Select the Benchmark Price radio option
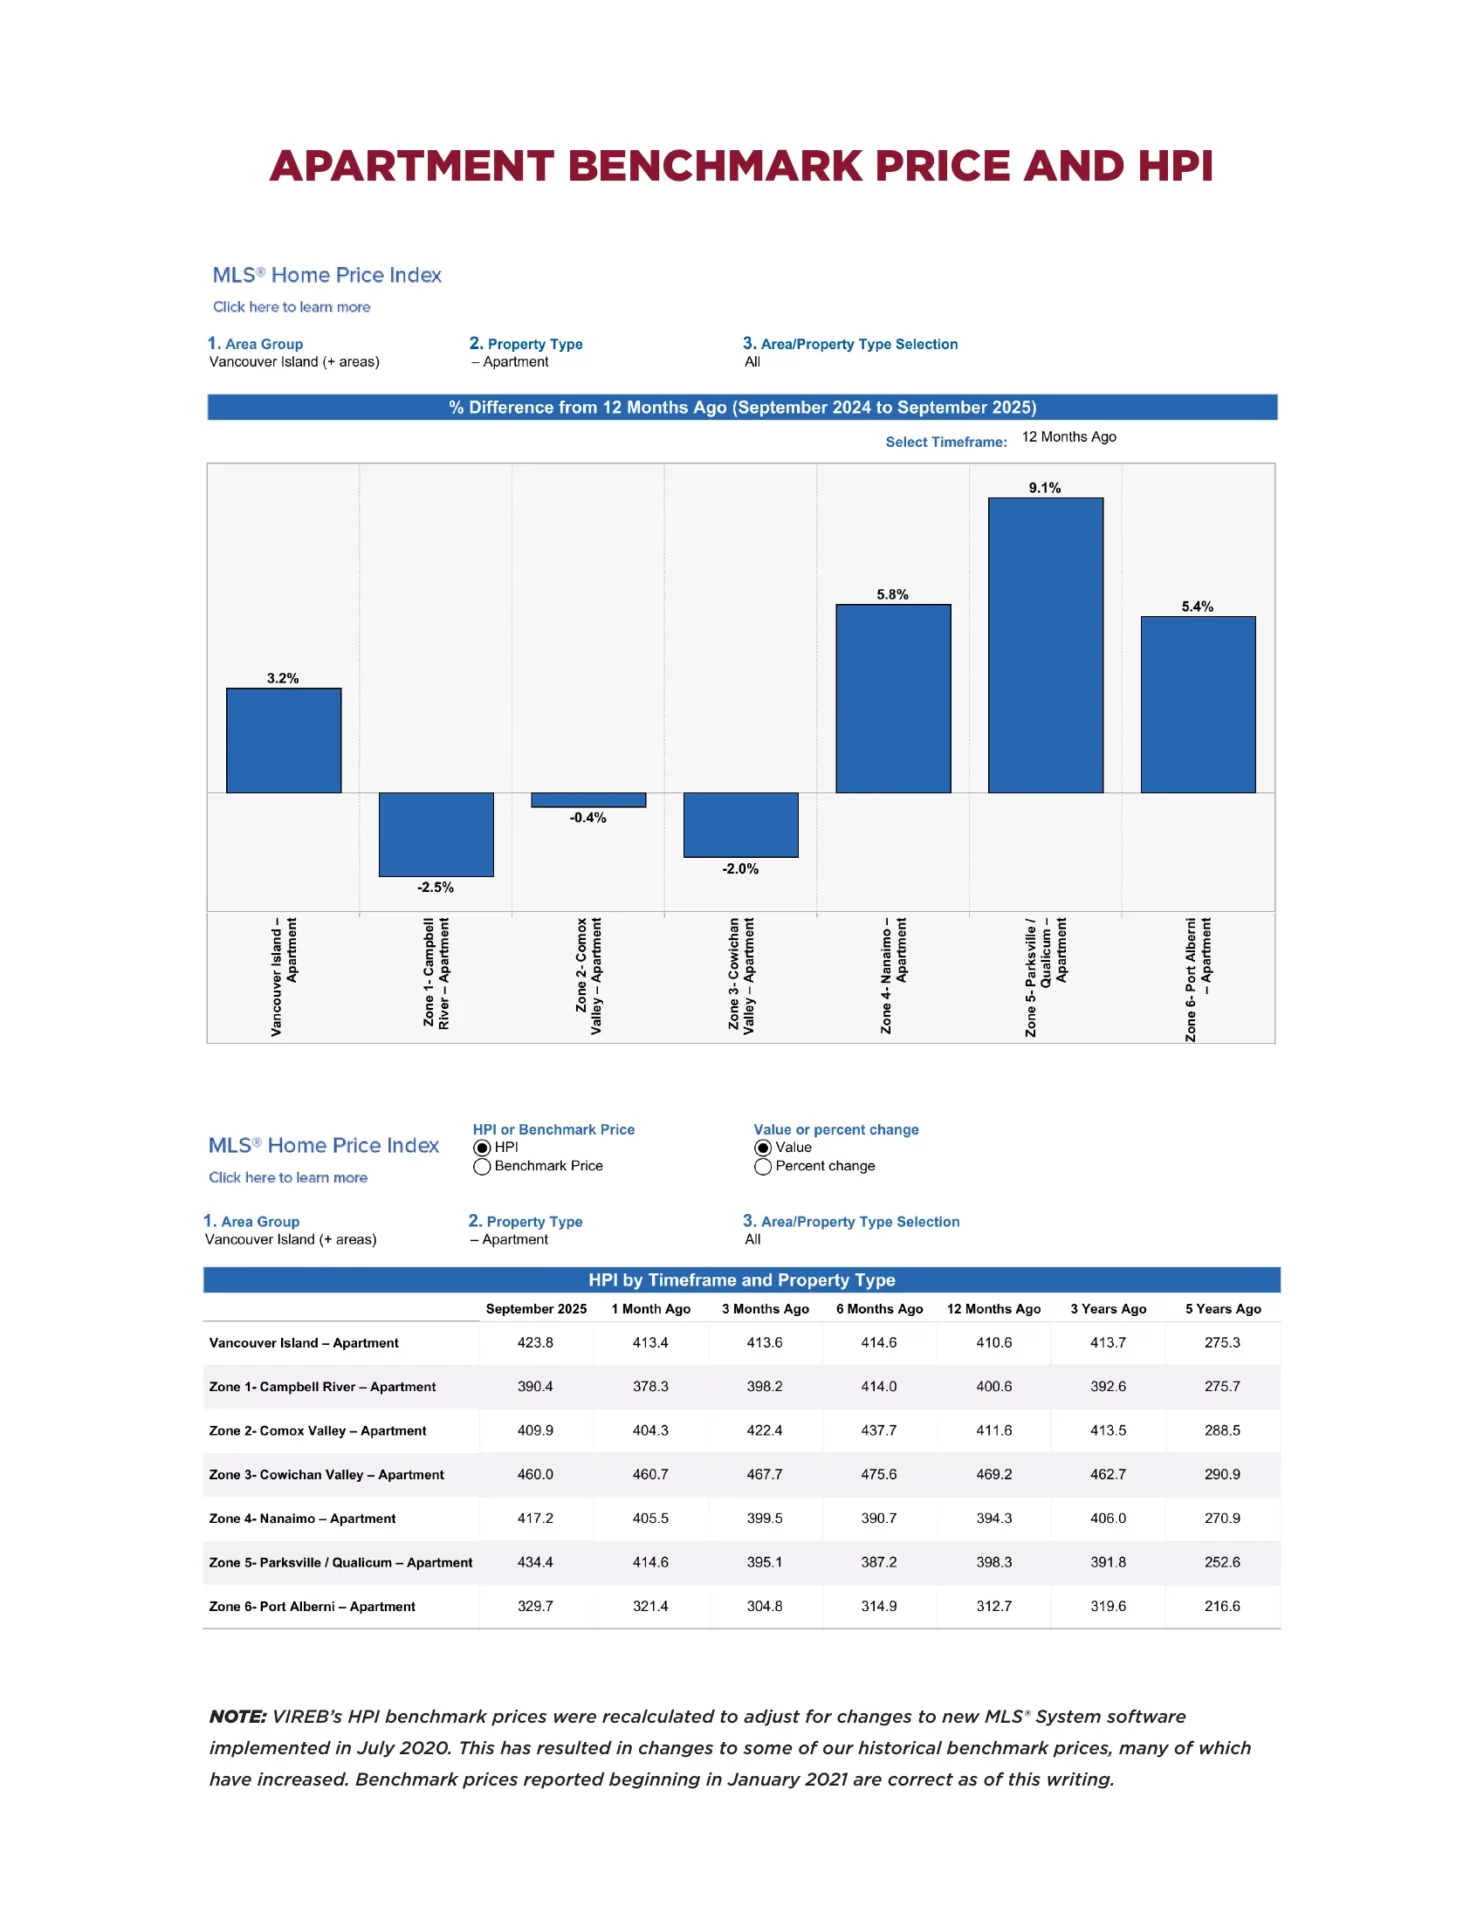Viewport: 1484px width, 1920px height. point(482,1166)
